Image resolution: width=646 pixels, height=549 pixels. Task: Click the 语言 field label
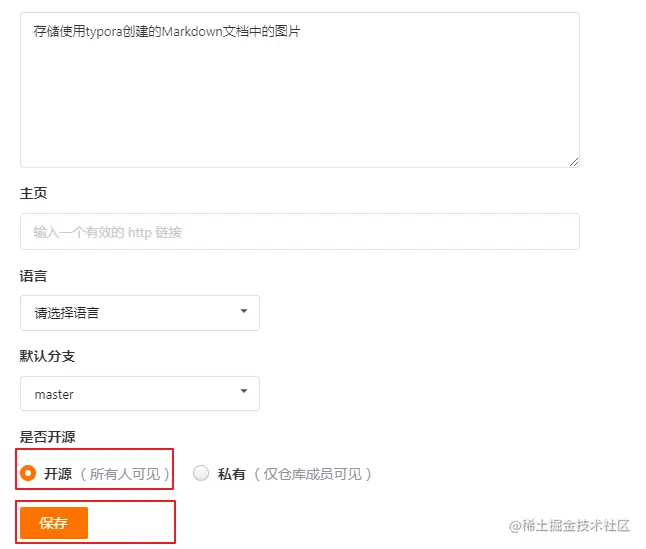click(x=33, y=276)
